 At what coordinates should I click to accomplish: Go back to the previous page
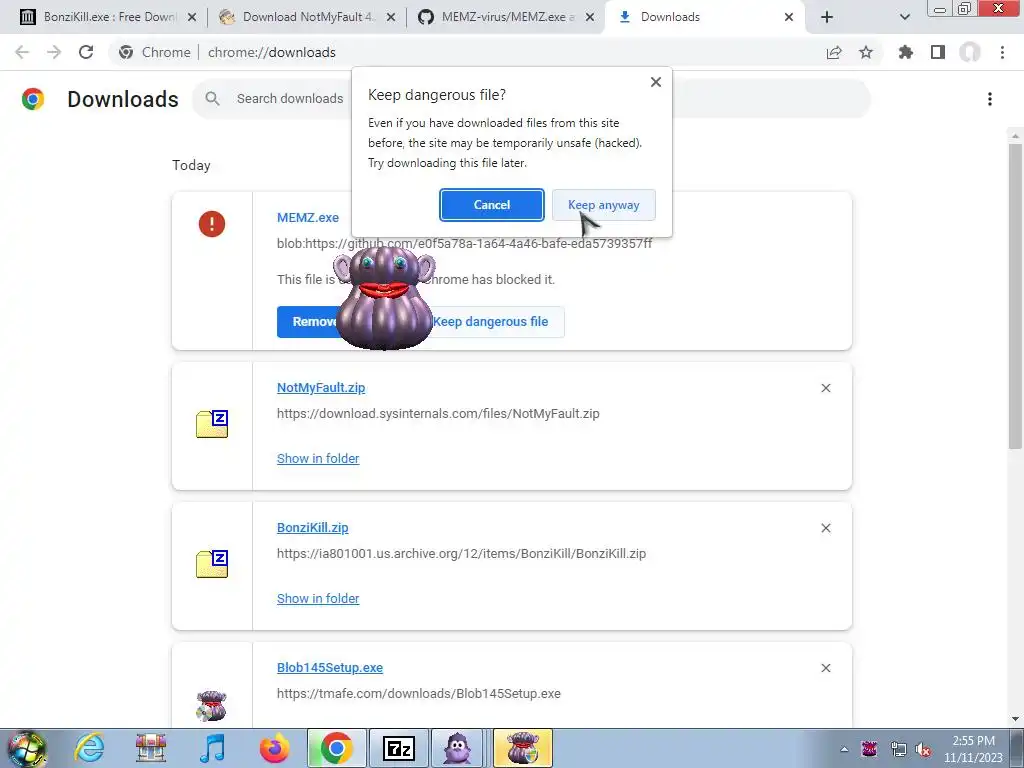tap(22, 52)
